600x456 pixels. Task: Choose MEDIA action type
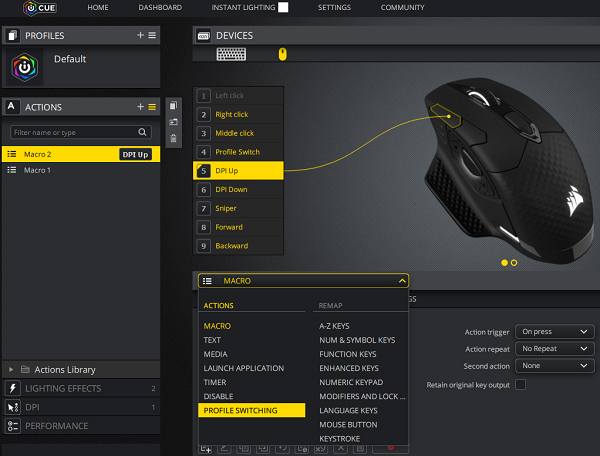pos(215,354)
